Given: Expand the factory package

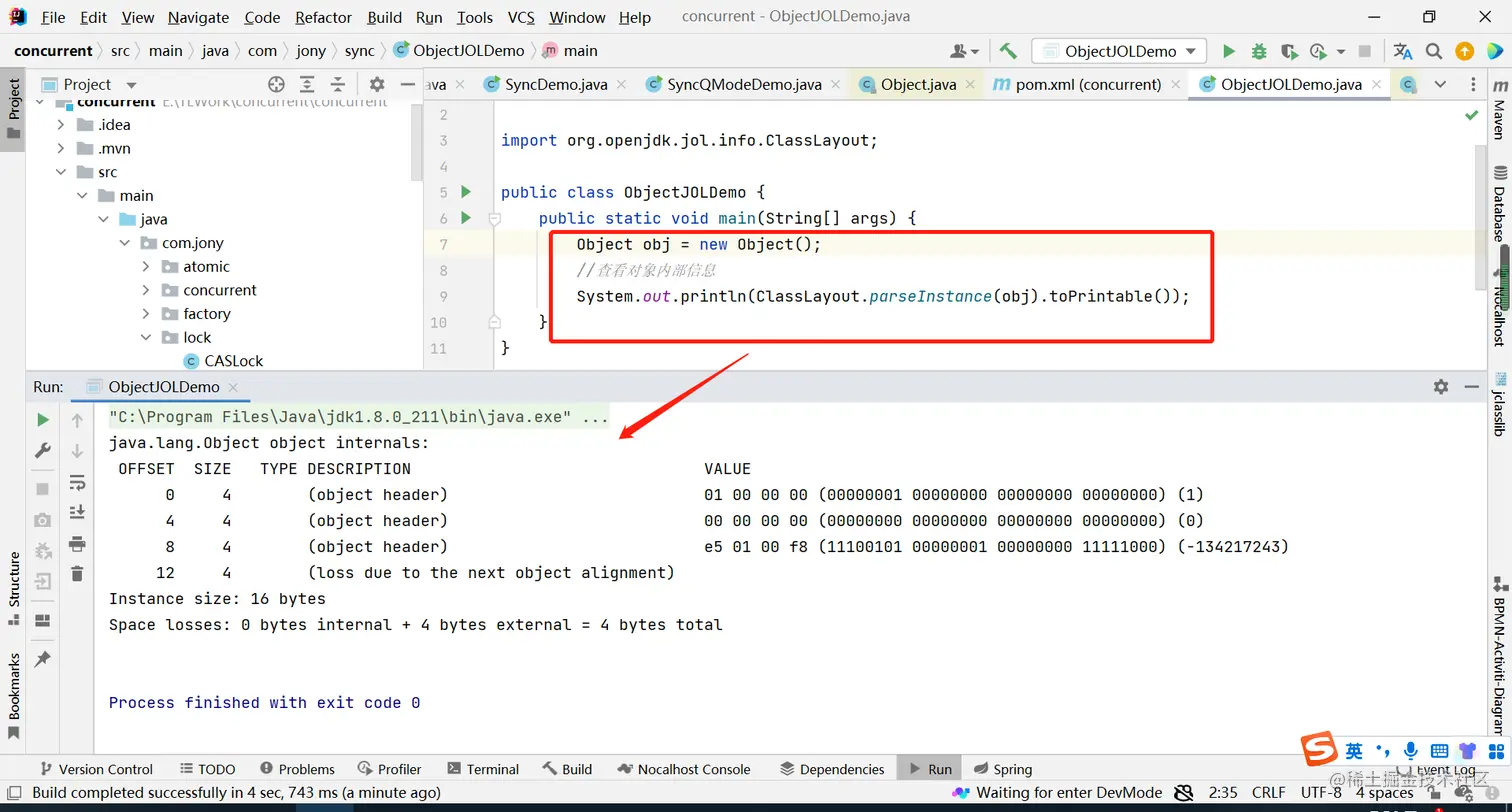Looking at the screenshot, I should click(x=146, y=314).
